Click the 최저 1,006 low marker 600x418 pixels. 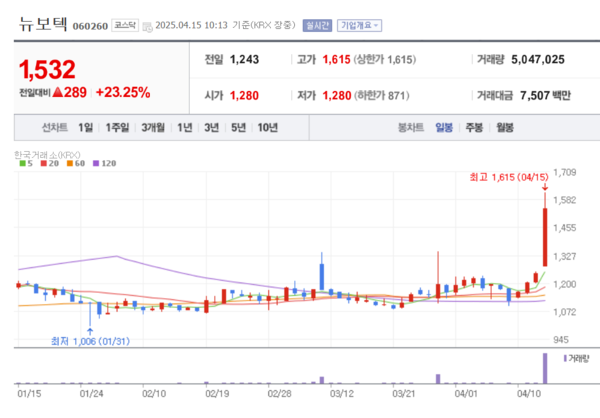coord(91,341)
